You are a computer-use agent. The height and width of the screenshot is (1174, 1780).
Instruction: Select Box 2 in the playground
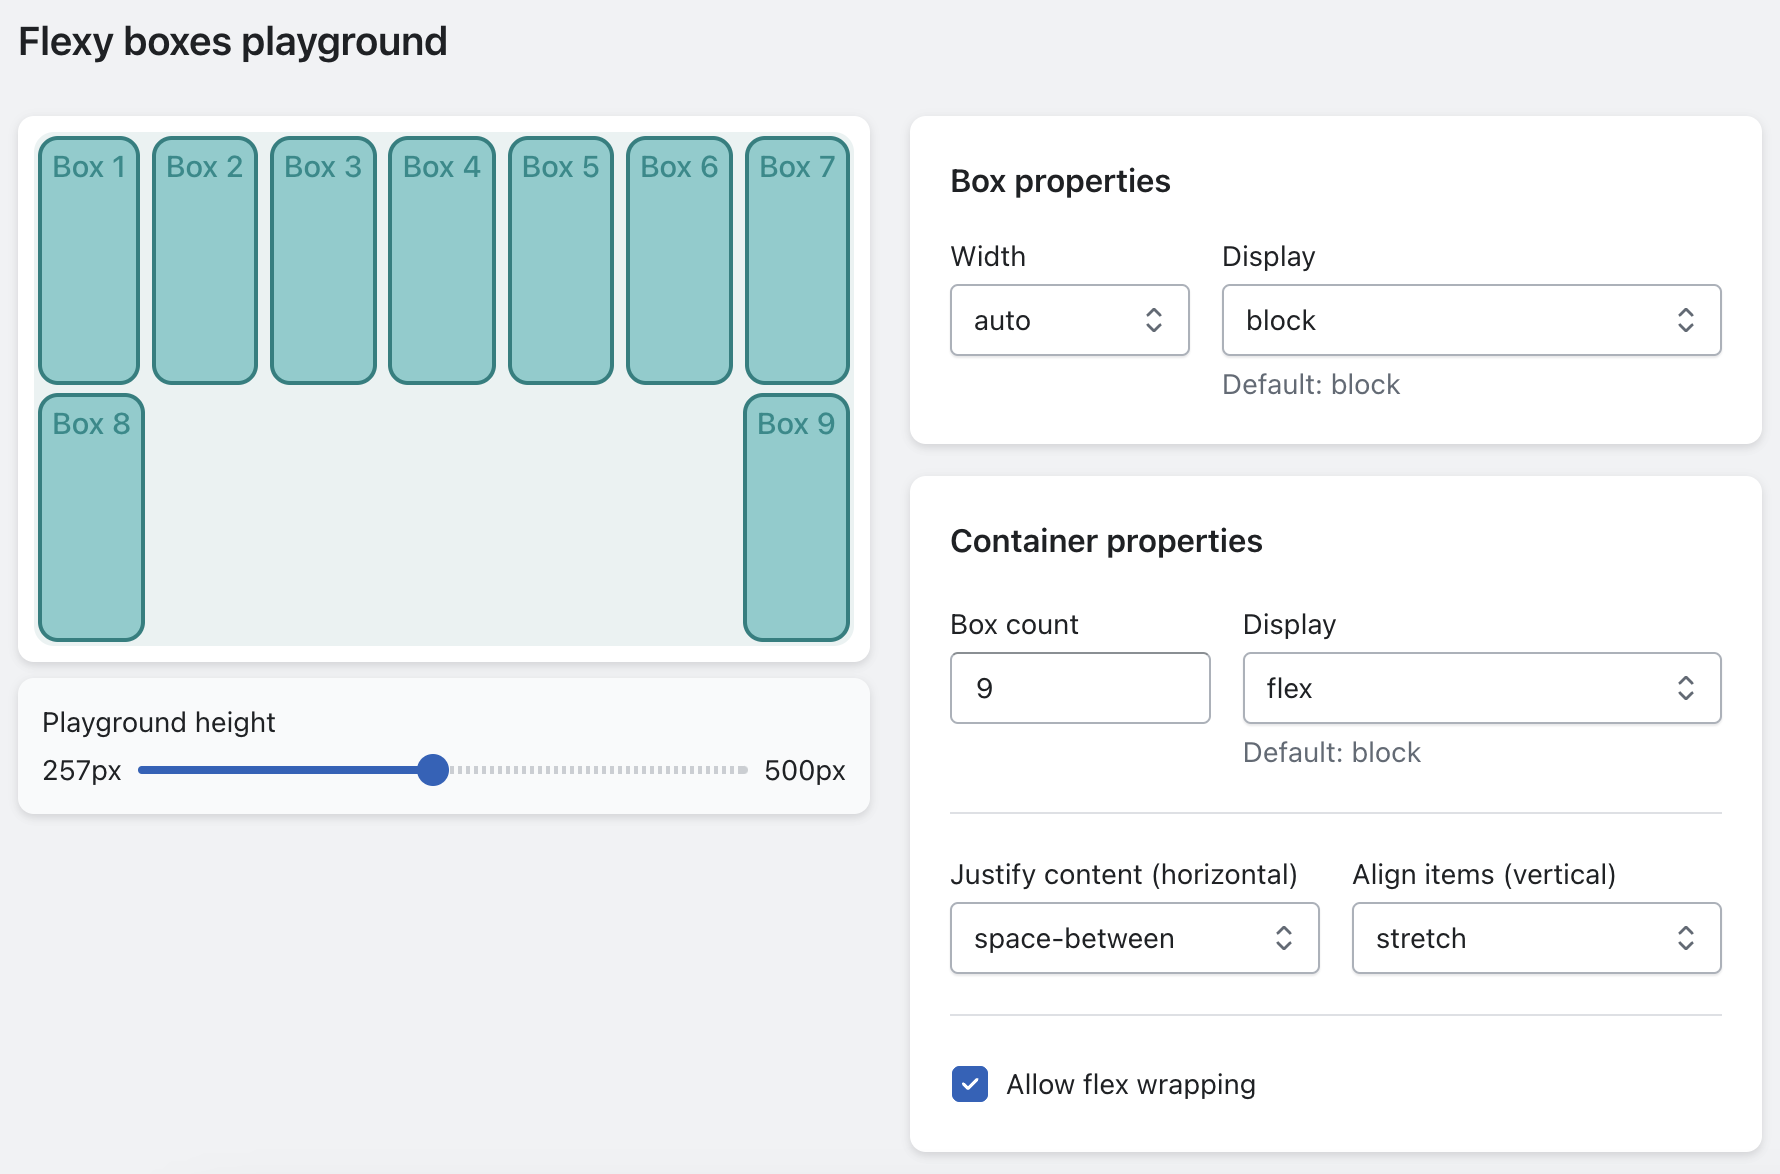click(205, 260)
